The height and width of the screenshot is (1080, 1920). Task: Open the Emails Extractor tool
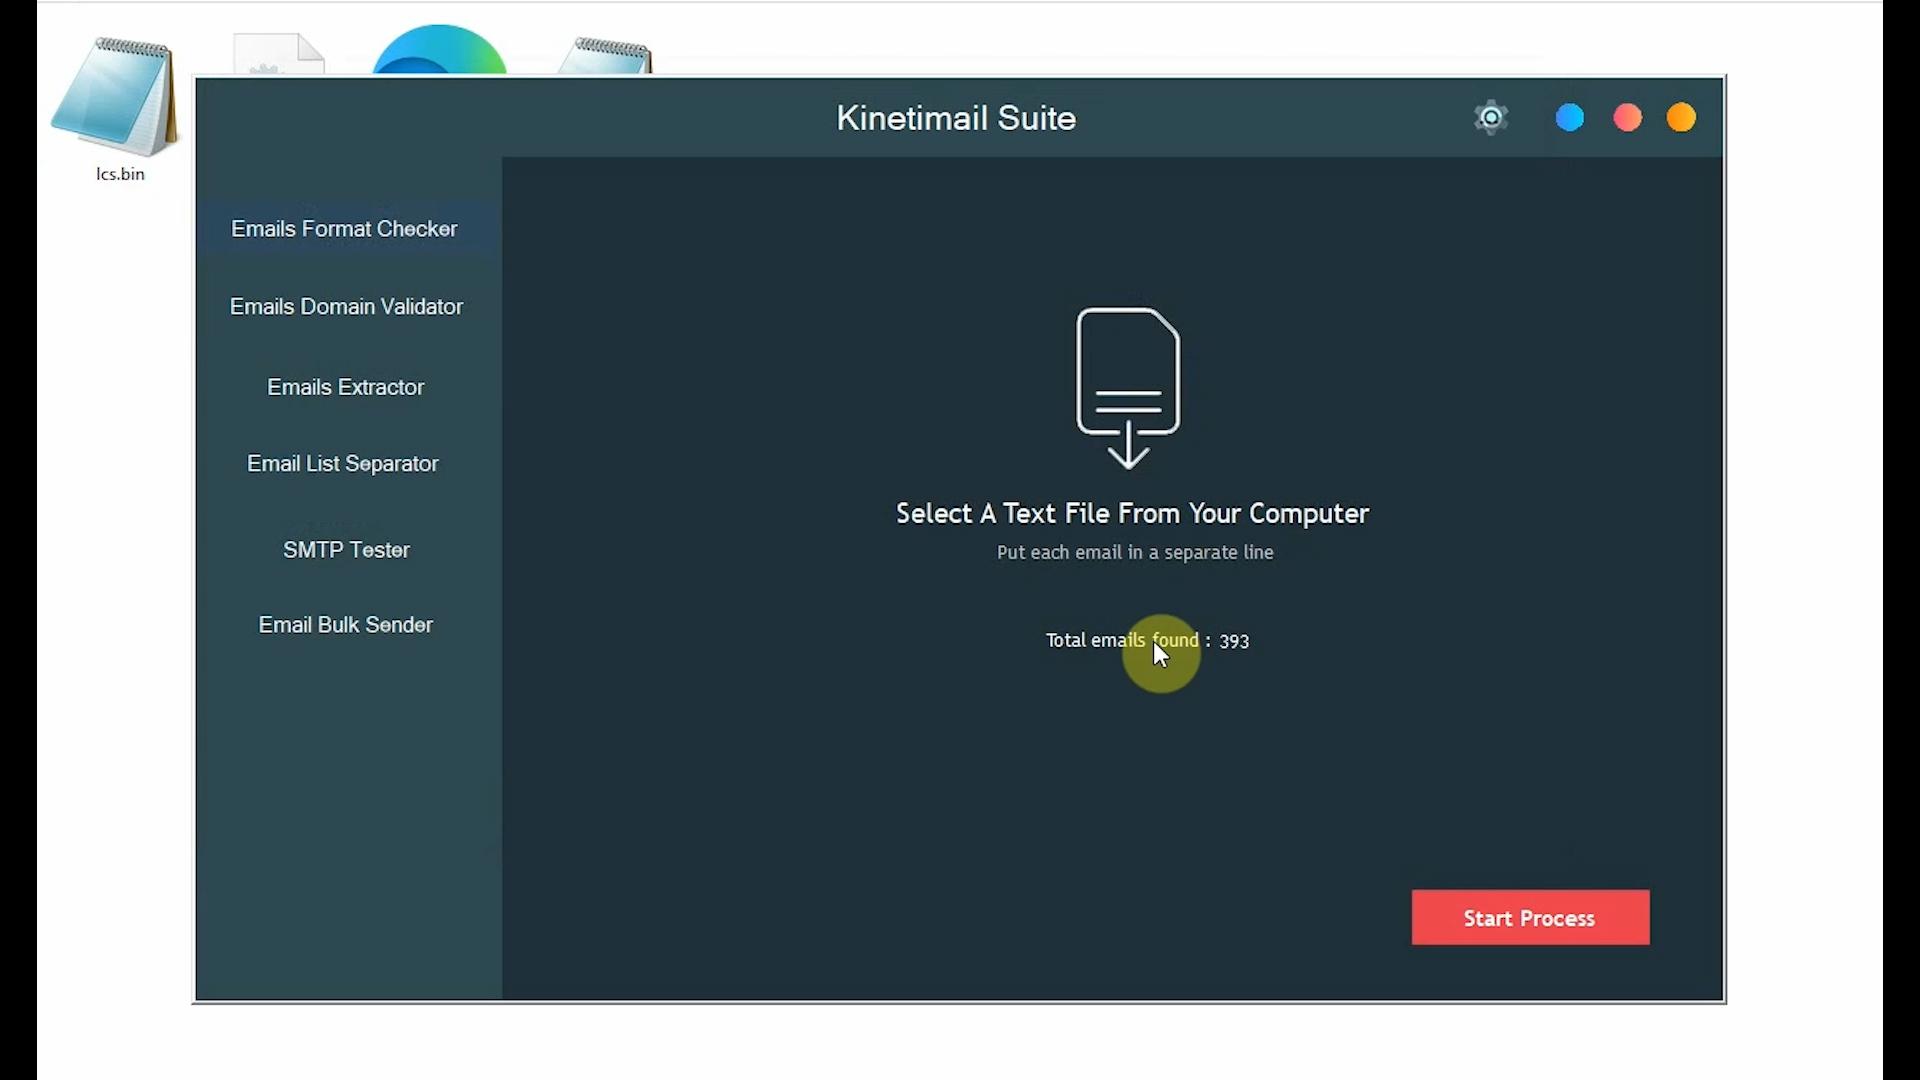pos(345,387)
